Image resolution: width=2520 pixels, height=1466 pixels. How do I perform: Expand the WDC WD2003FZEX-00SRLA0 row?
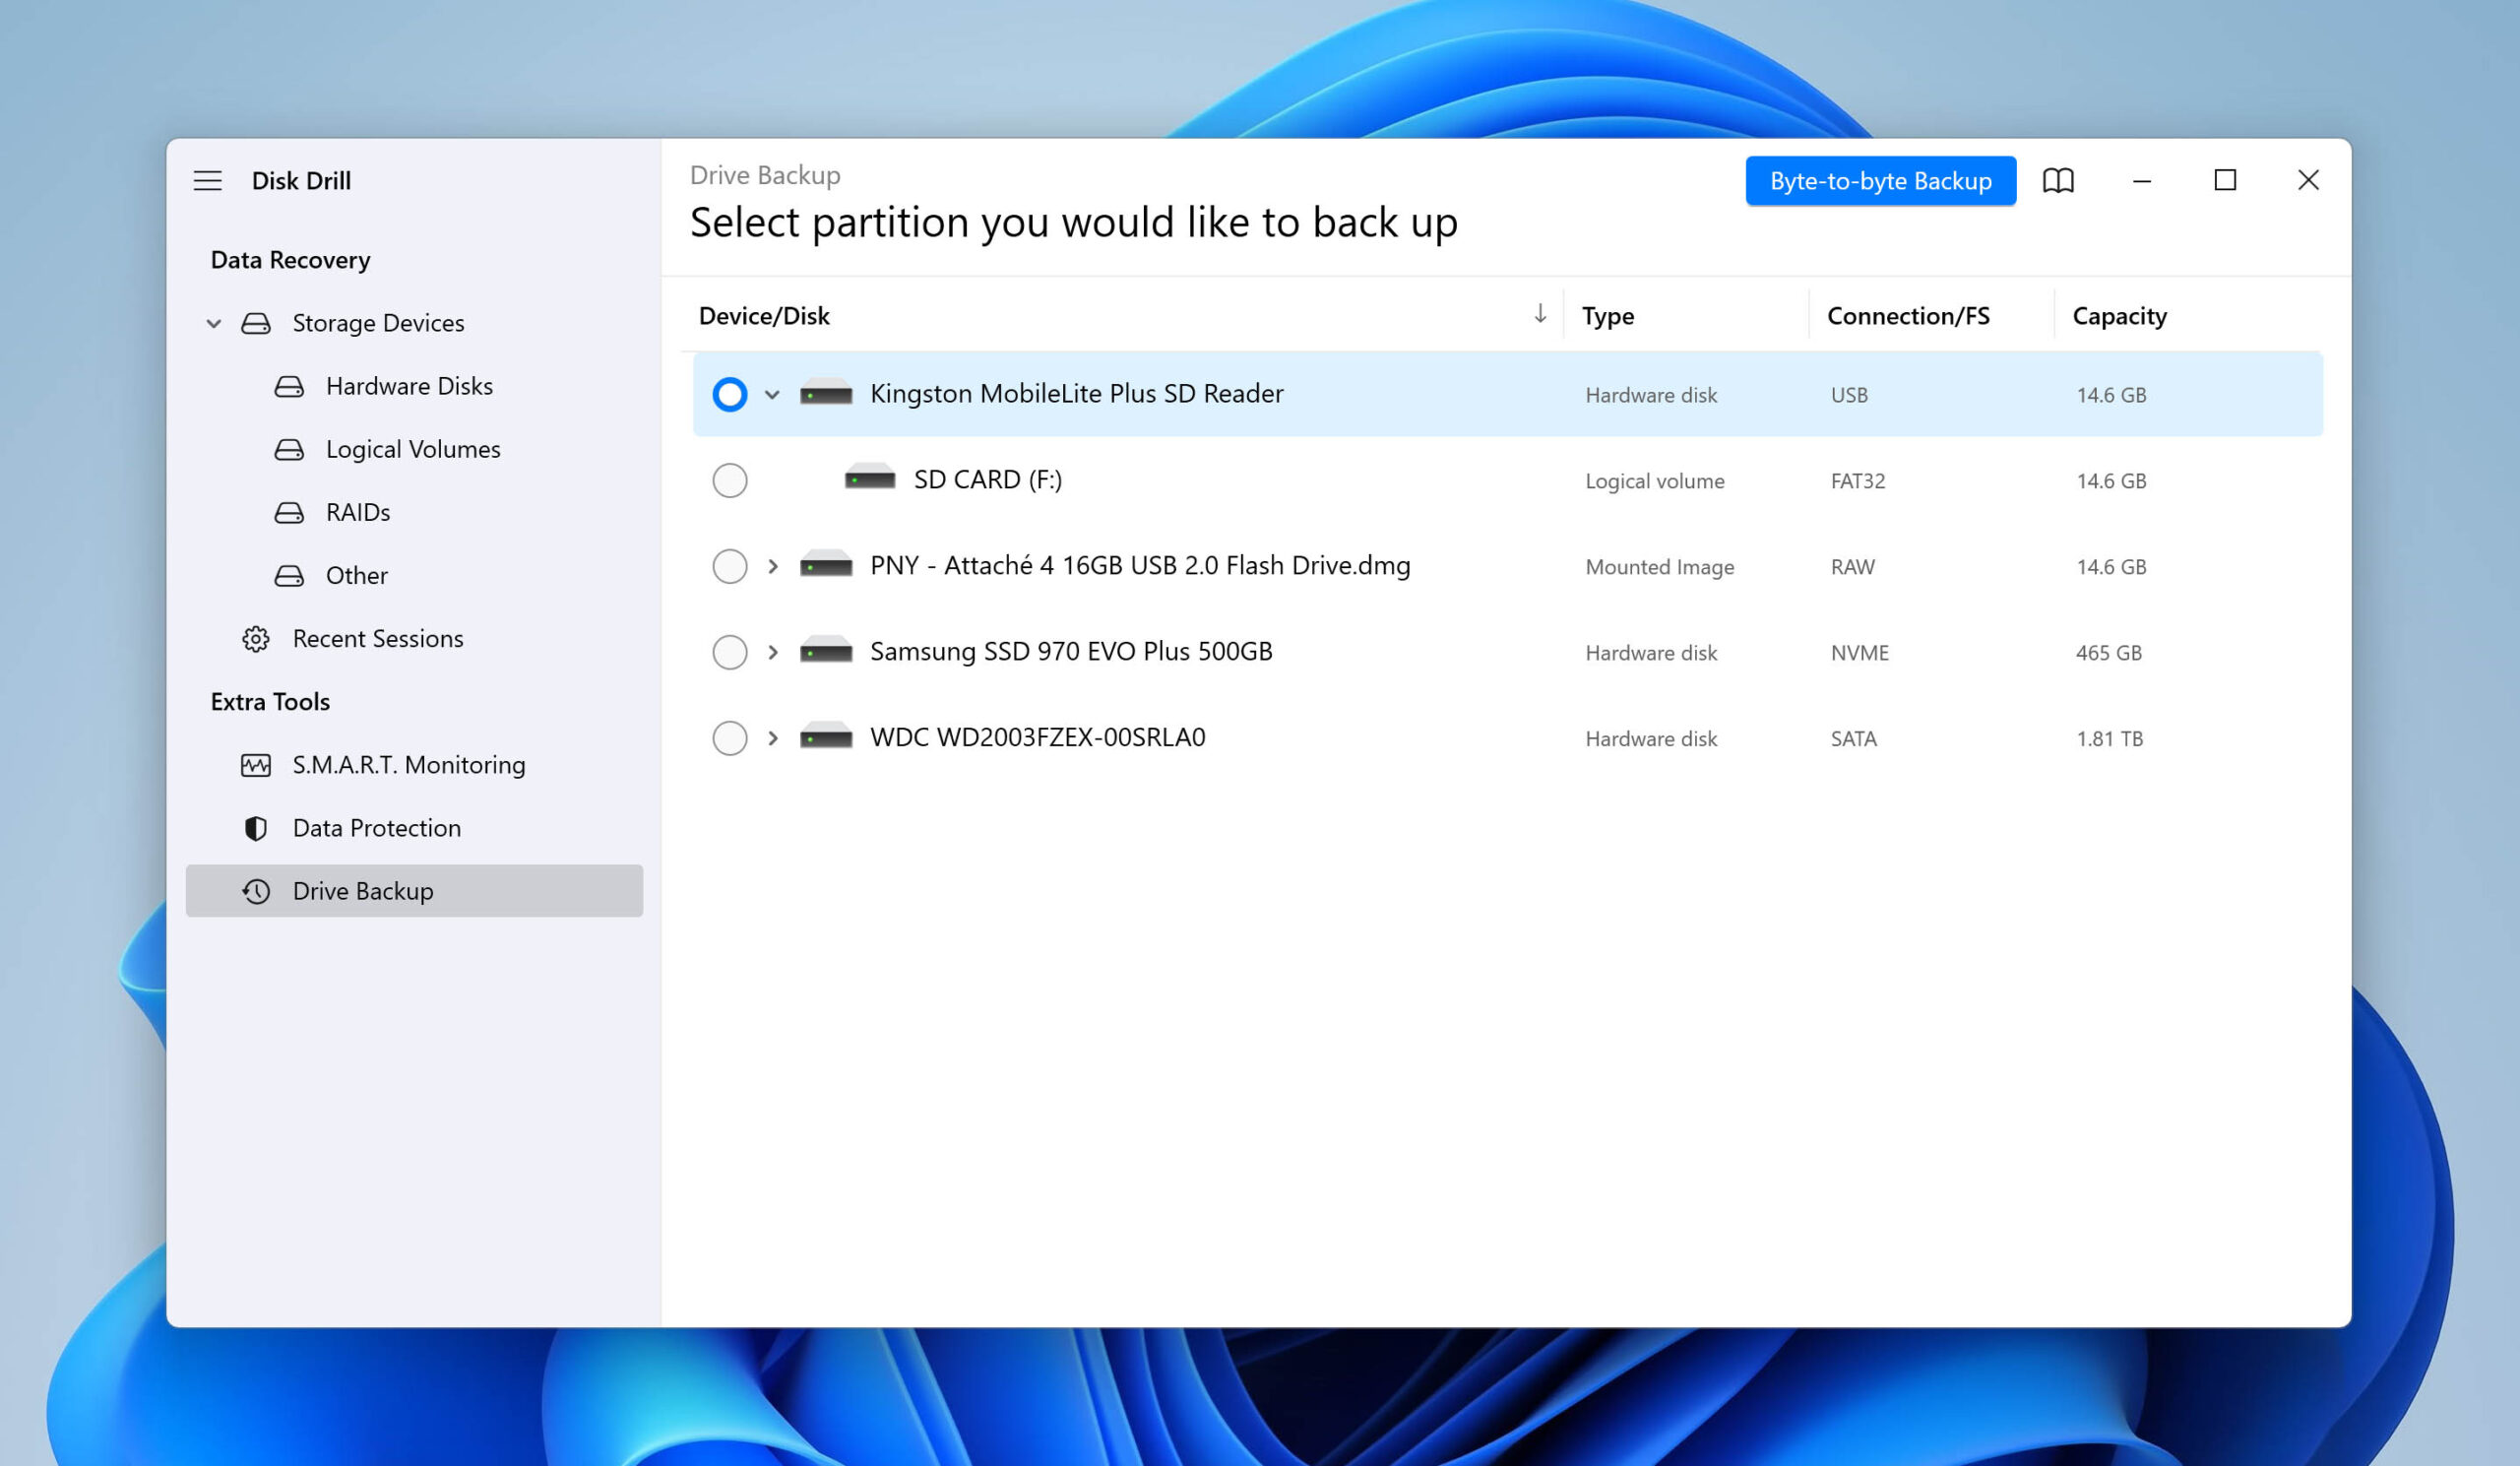click(x=772, y=738)
